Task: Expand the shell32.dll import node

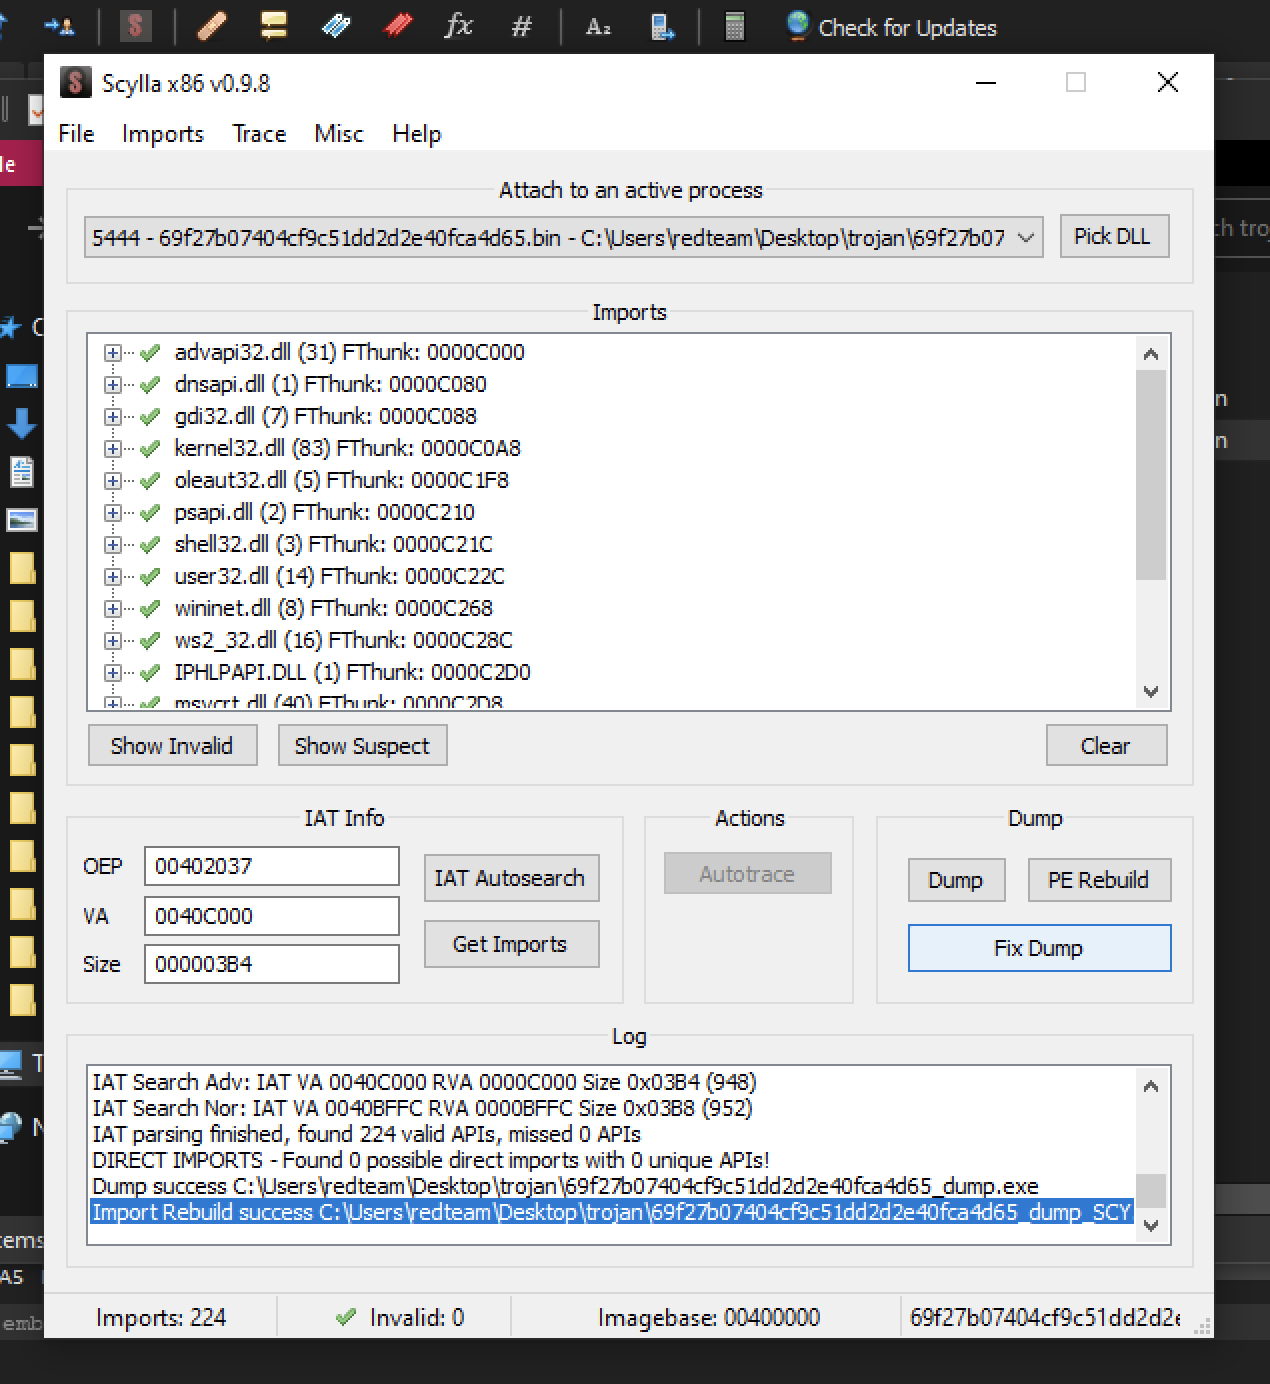Action: 113,545
